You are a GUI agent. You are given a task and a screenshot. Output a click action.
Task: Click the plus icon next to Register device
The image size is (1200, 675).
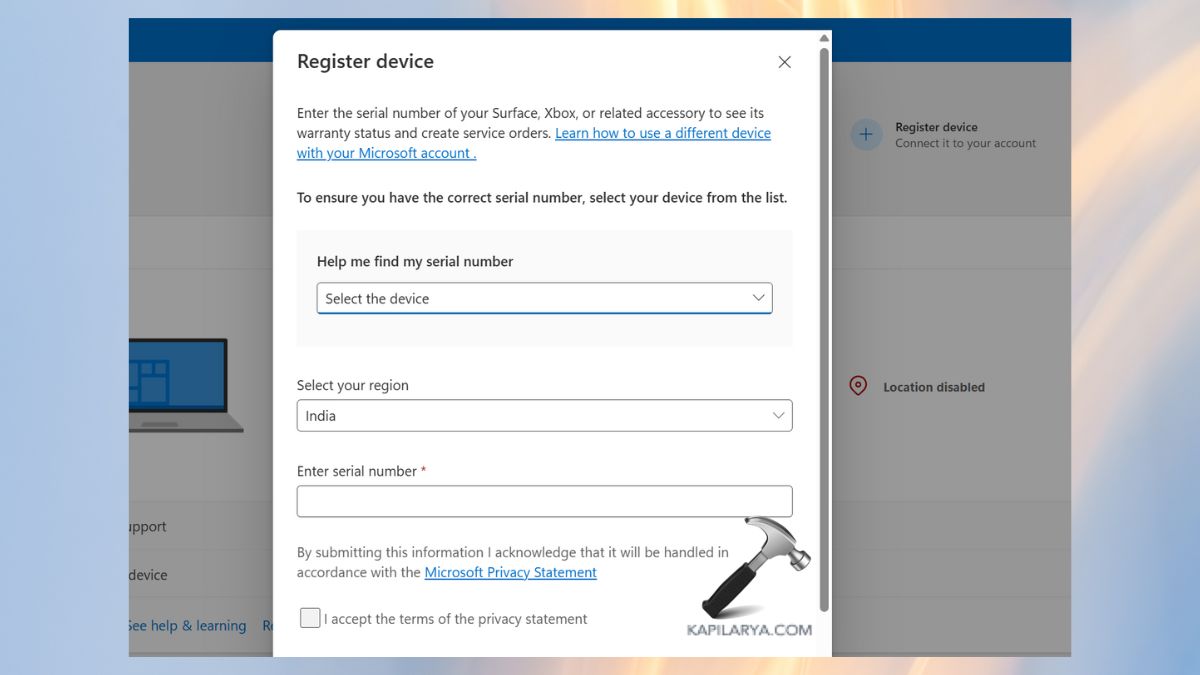coord(865,134)
